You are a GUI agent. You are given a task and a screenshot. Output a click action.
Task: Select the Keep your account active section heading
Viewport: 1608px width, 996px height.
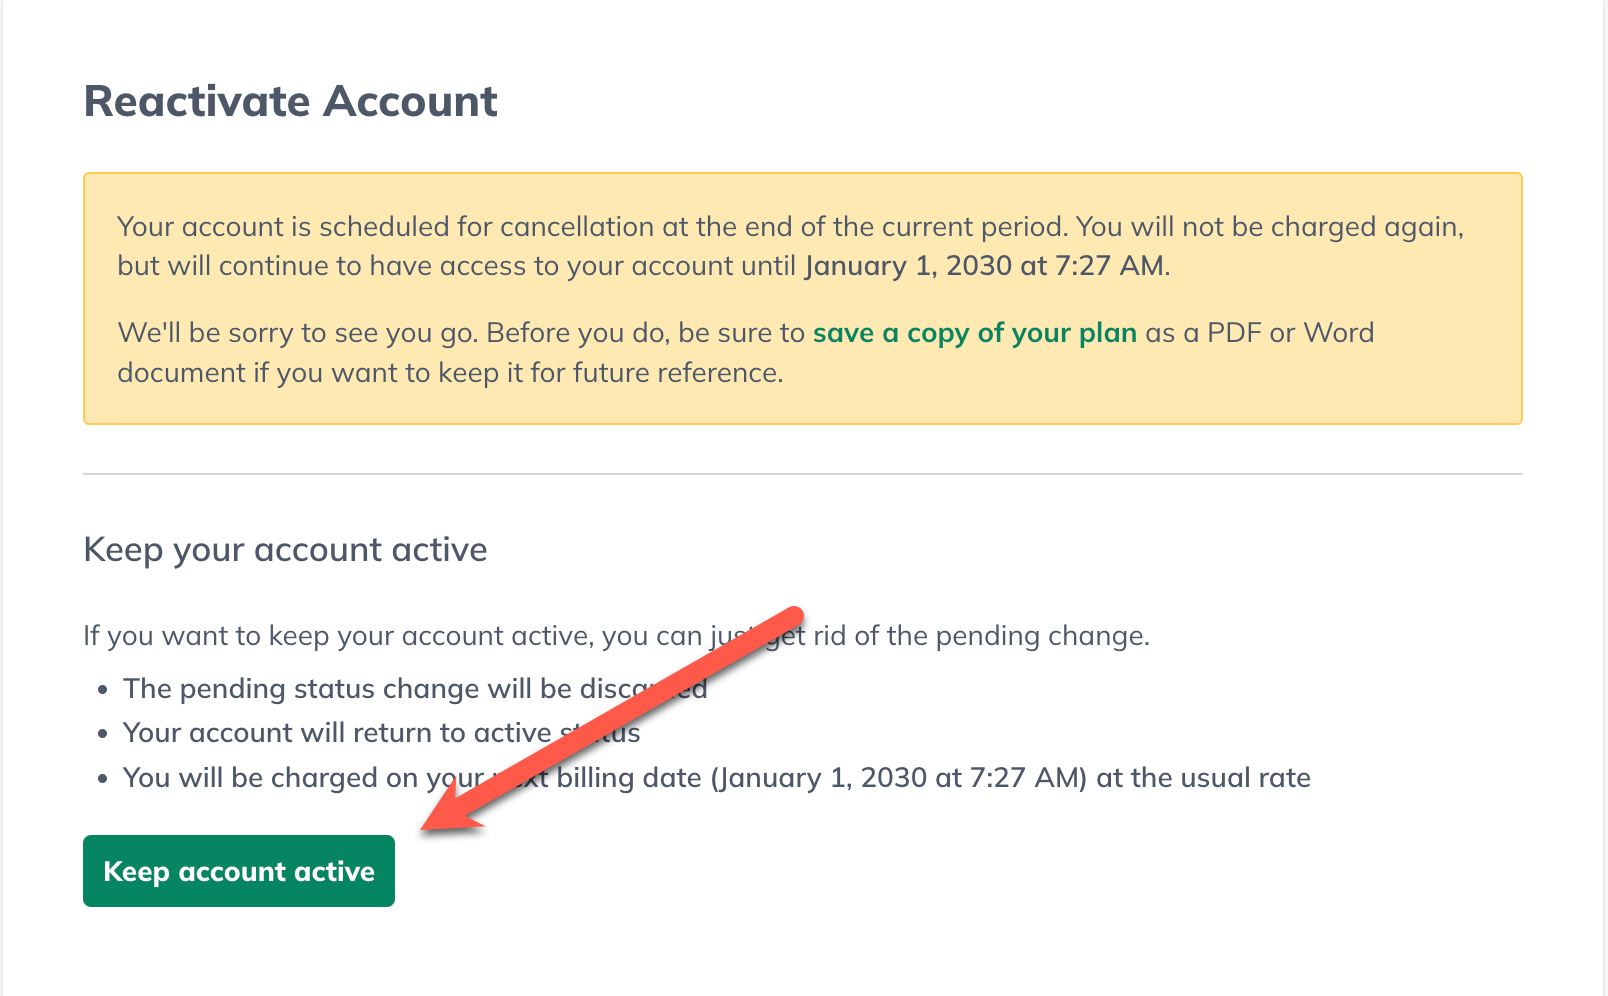pyautogui.click(x=285, y=549)
